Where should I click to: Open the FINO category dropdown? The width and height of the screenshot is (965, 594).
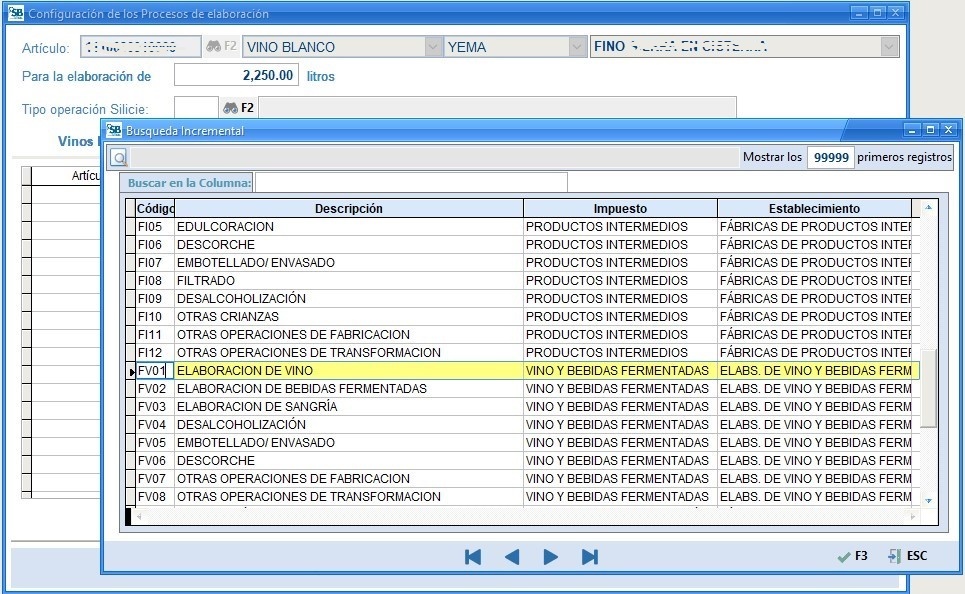tap(888, 47)
